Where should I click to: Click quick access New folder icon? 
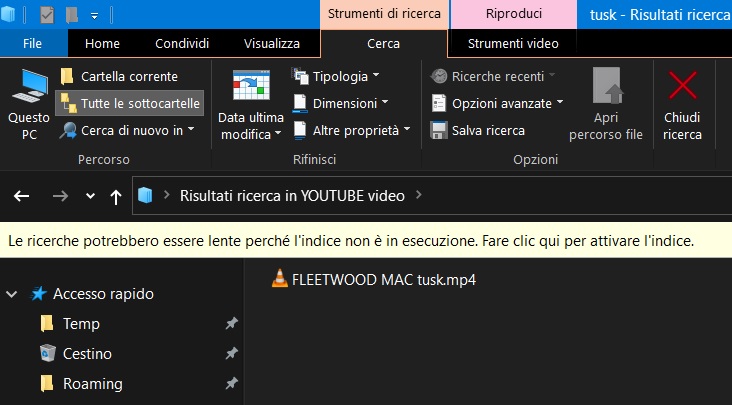point(71,15)
